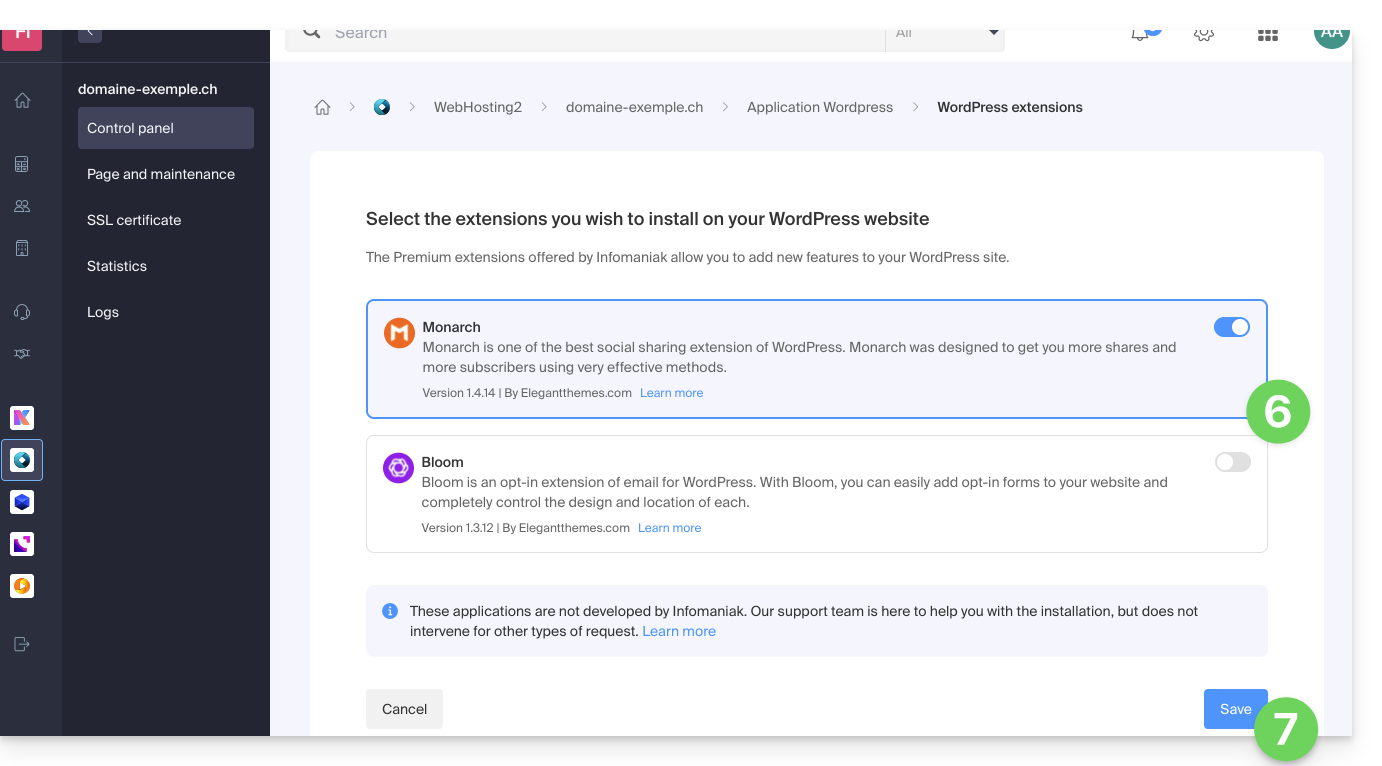Click the logout icon at sidebar bottom

22,645
